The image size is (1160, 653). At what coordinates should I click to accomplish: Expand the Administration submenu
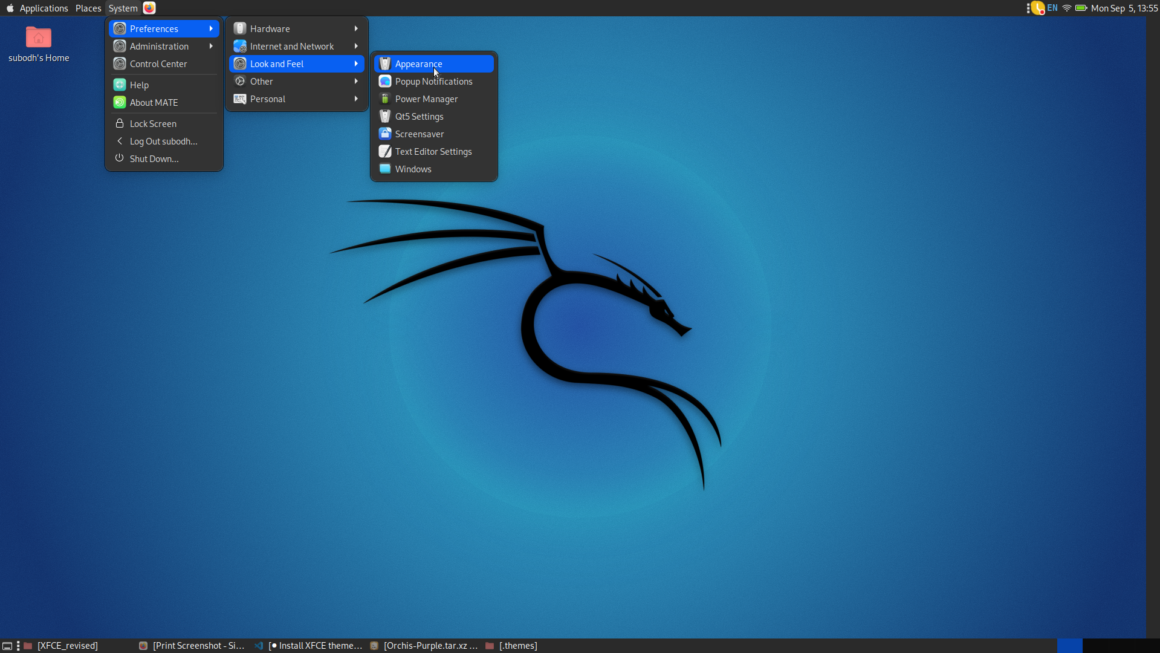158,45
